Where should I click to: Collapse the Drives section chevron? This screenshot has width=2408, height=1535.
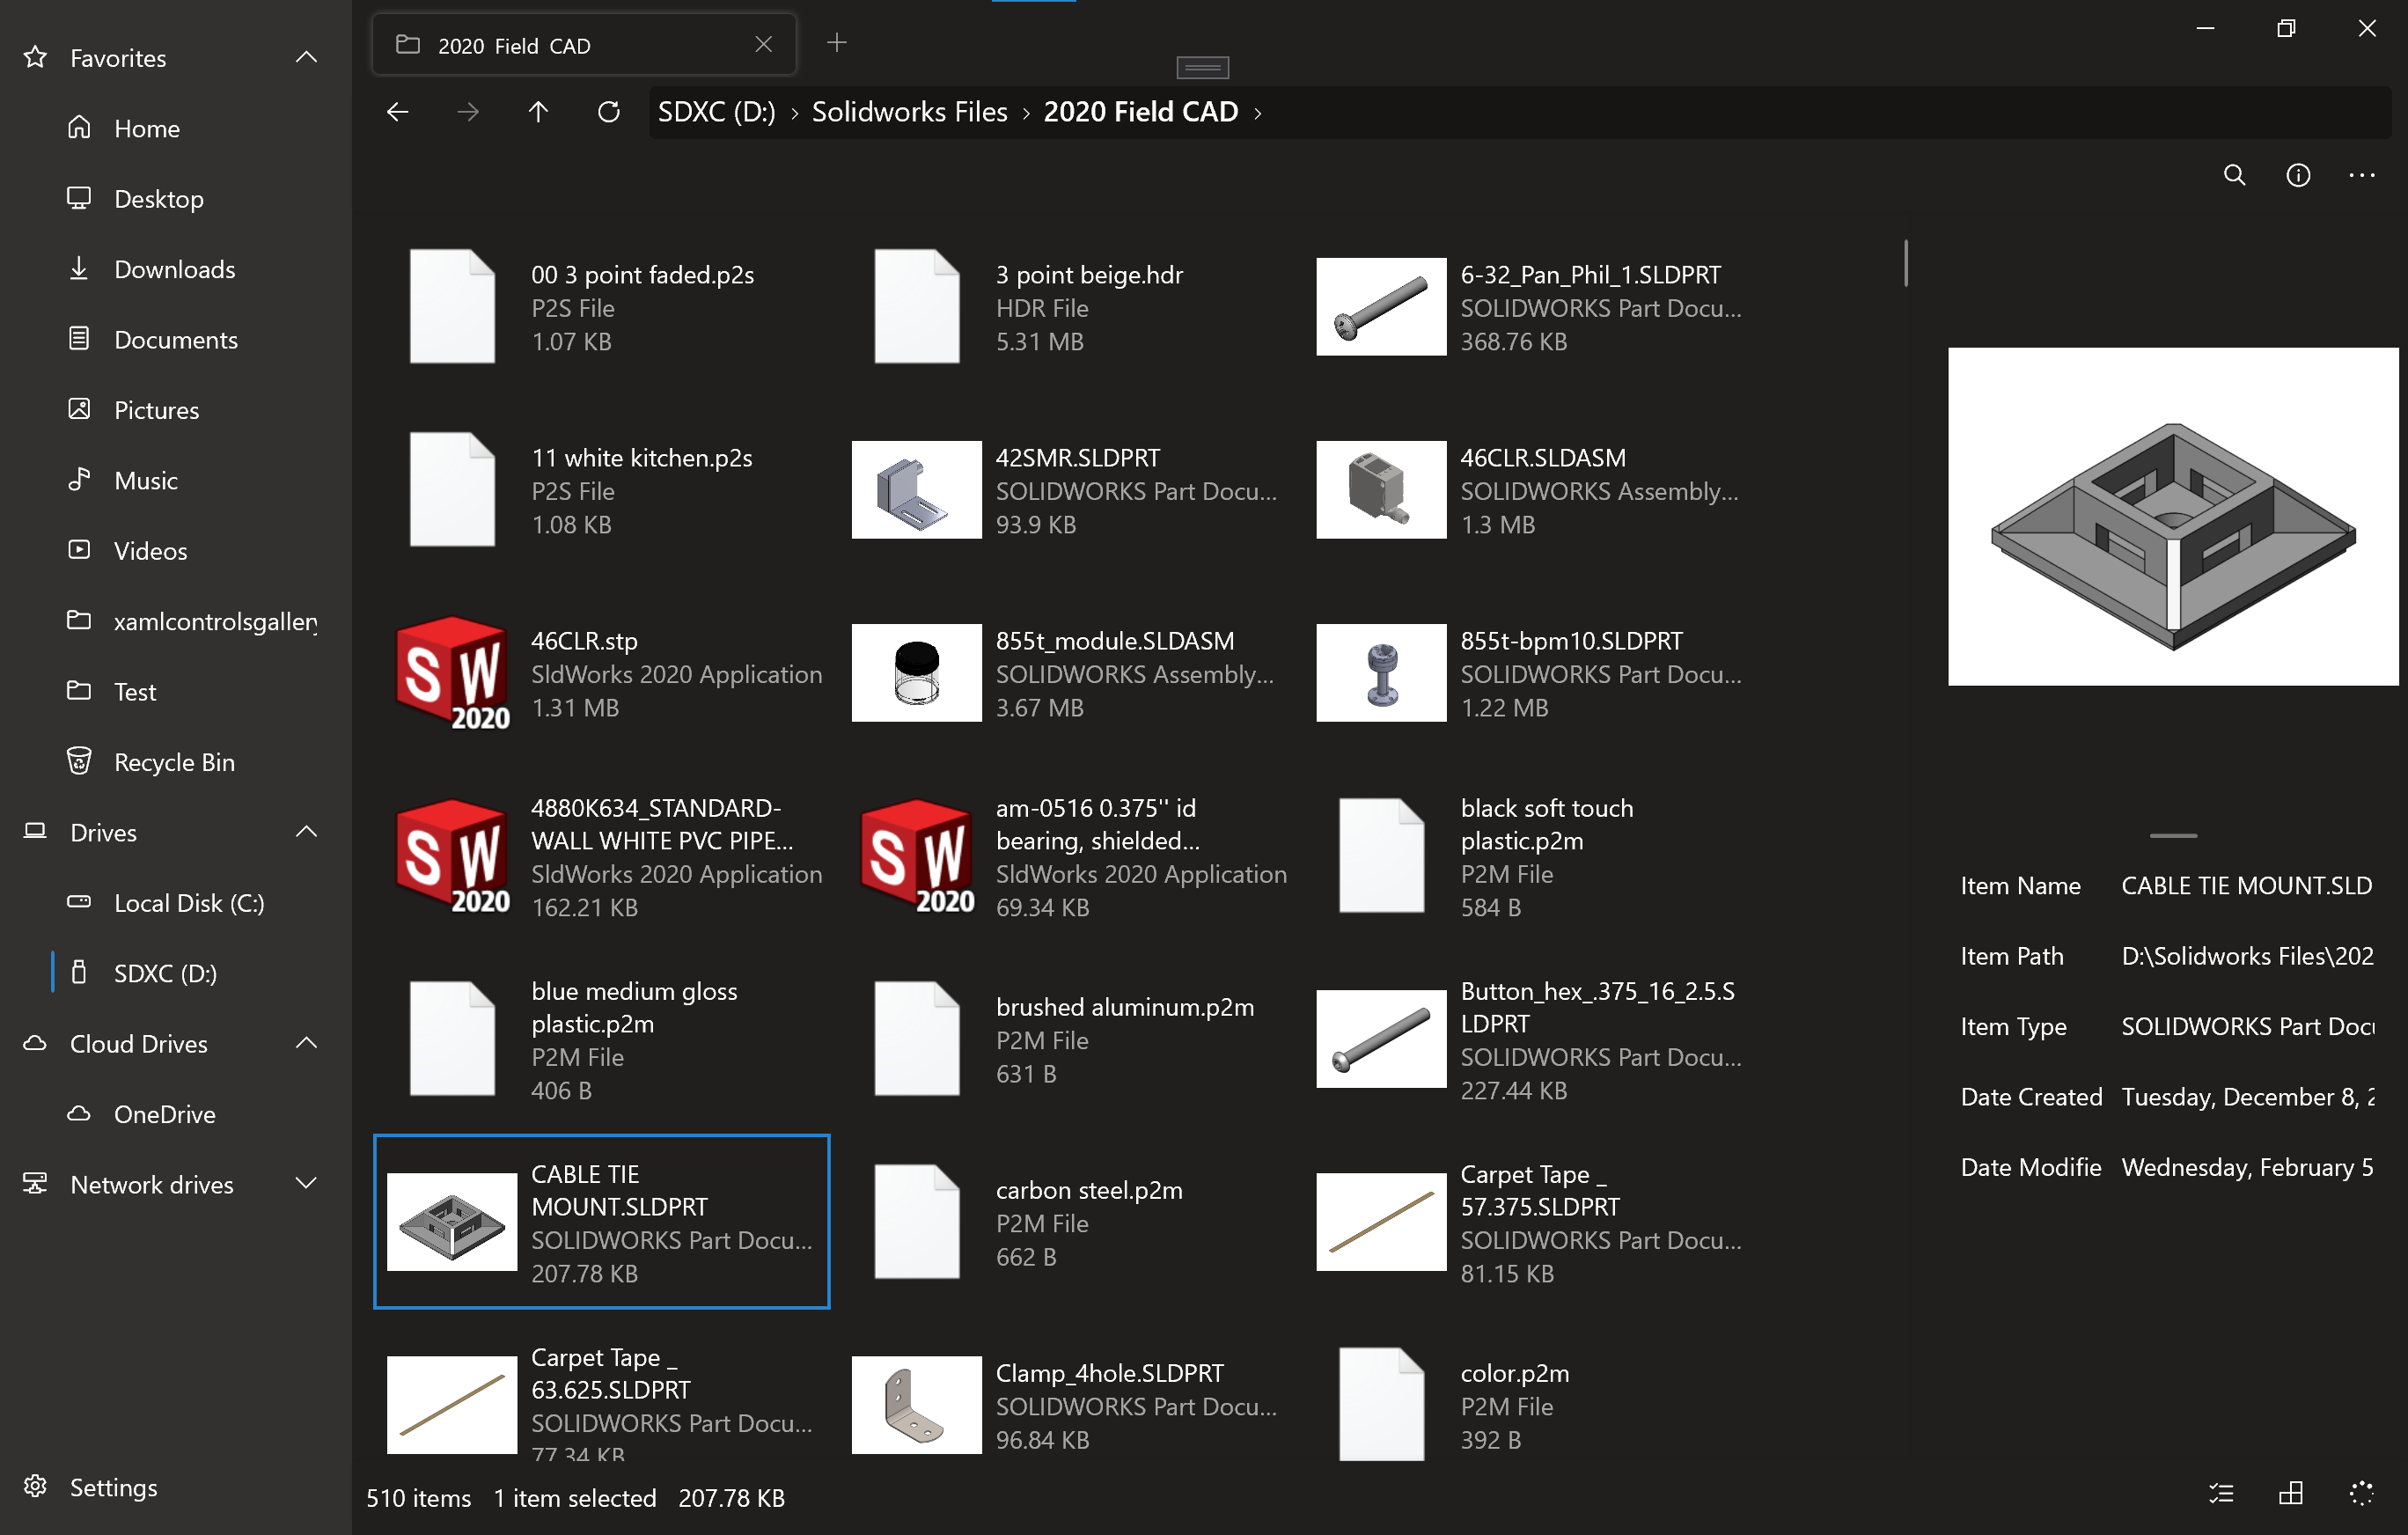(x=307, y=832)
